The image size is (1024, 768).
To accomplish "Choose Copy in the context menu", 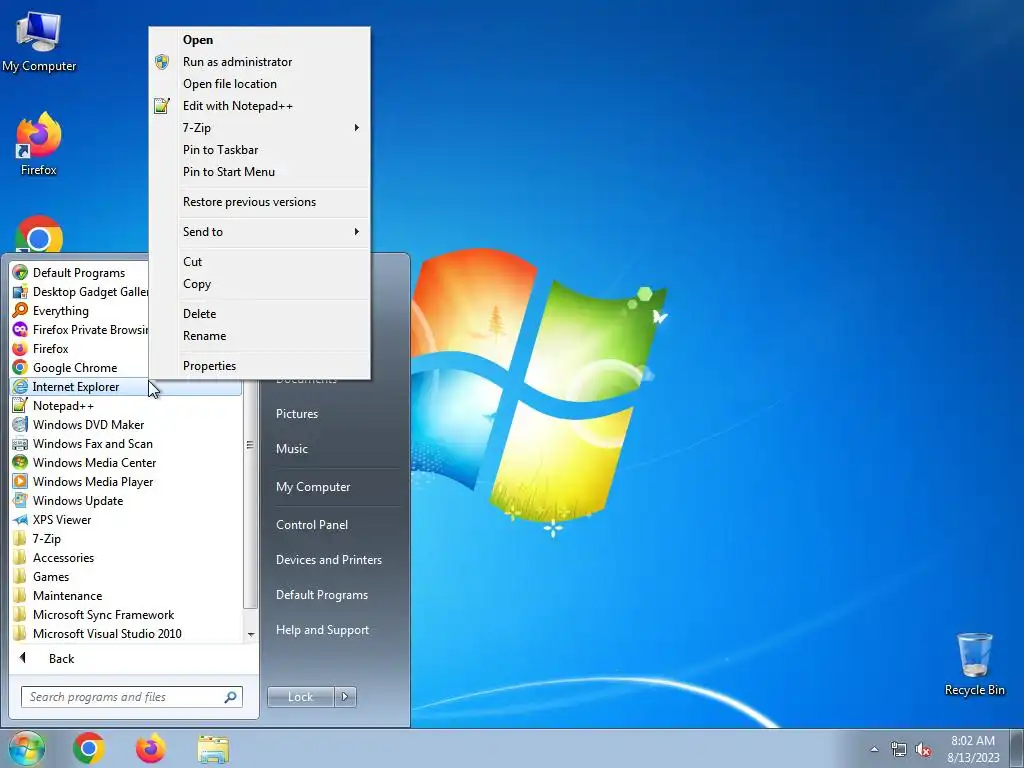I will coord(260,284).
